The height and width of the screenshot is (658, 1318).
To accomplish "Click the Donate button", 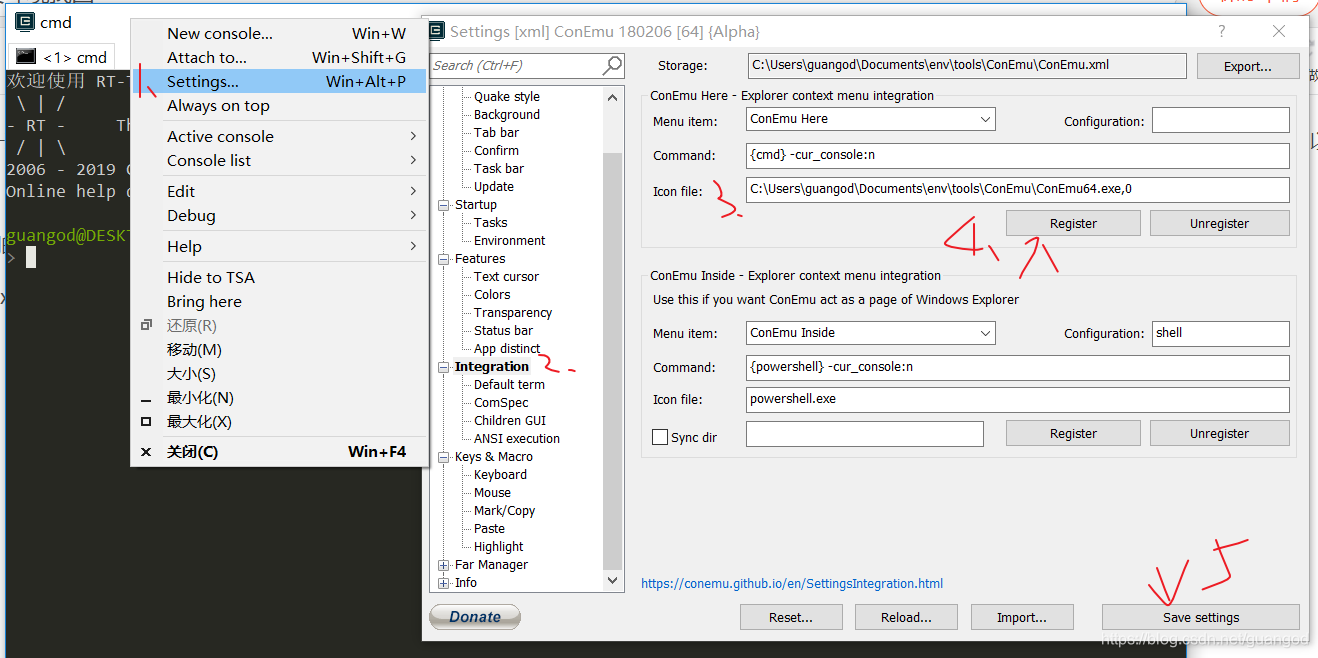I will [x=475, y=617].
